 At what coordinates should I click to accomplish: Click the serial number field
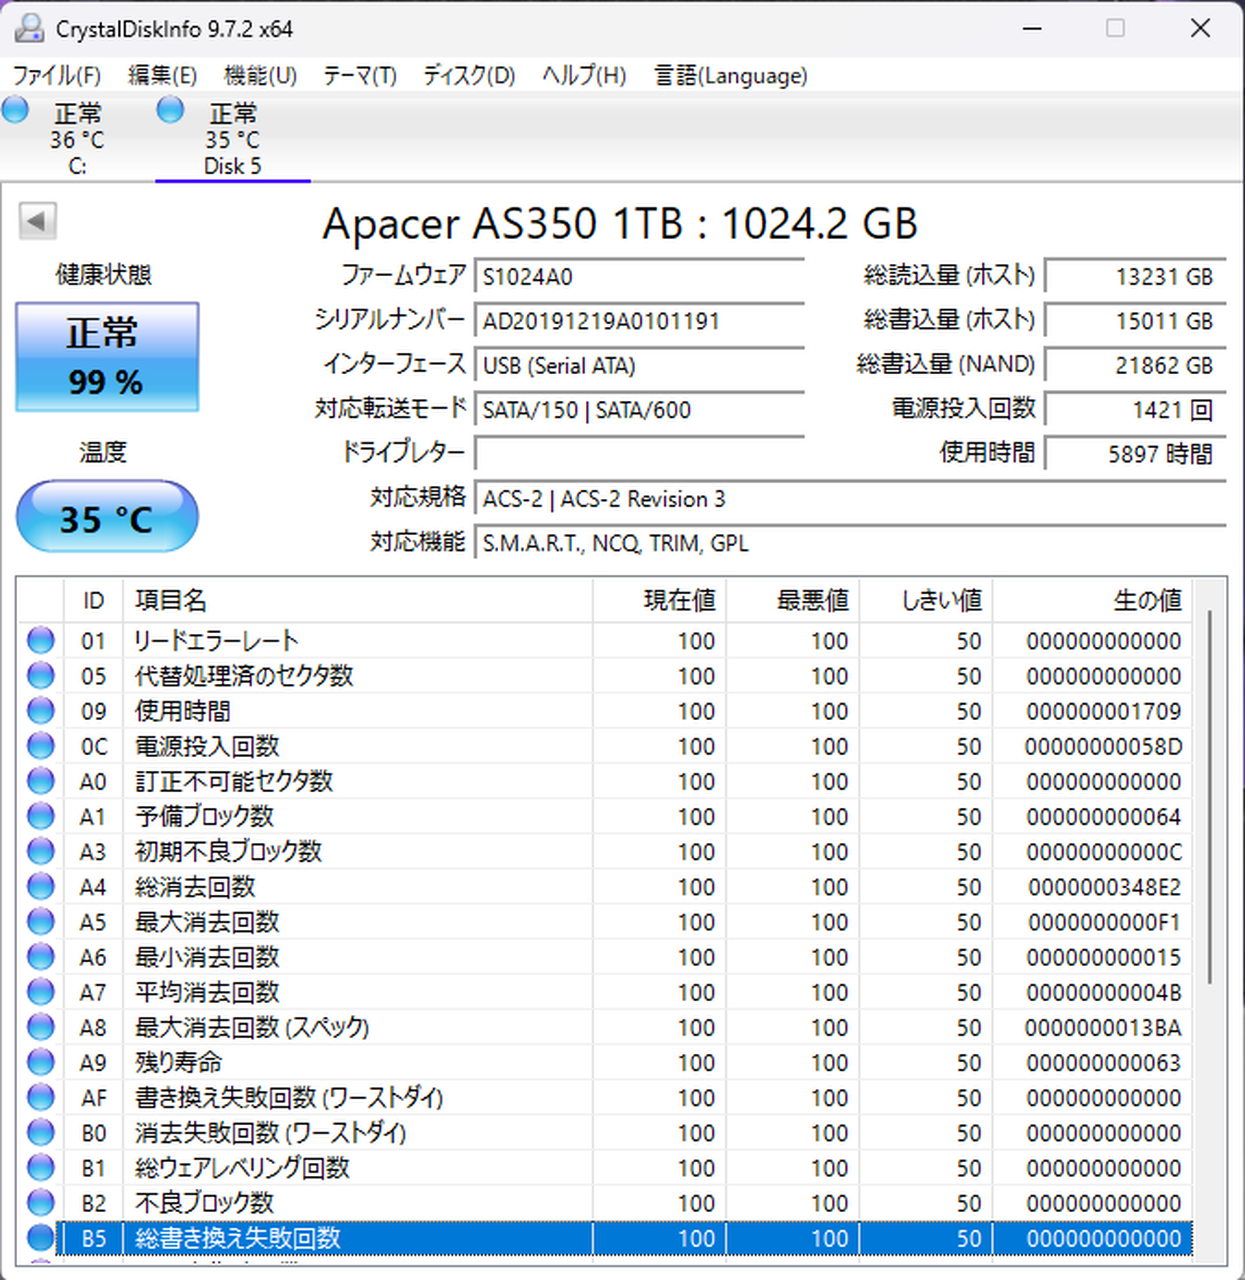coord(639,321)
